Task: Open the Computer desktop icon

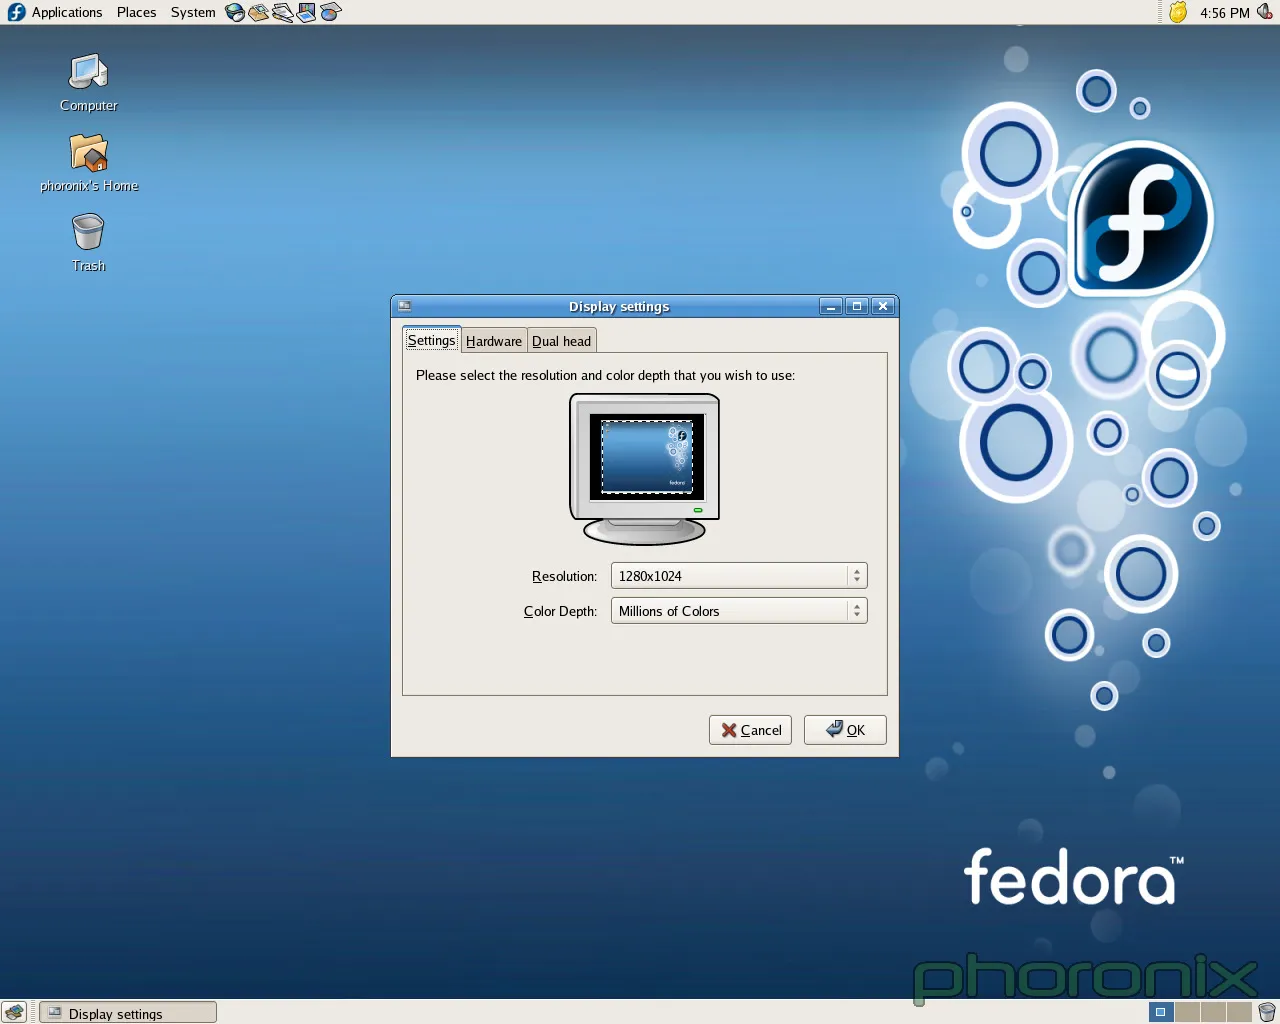Action: click(x=88, y=82)
